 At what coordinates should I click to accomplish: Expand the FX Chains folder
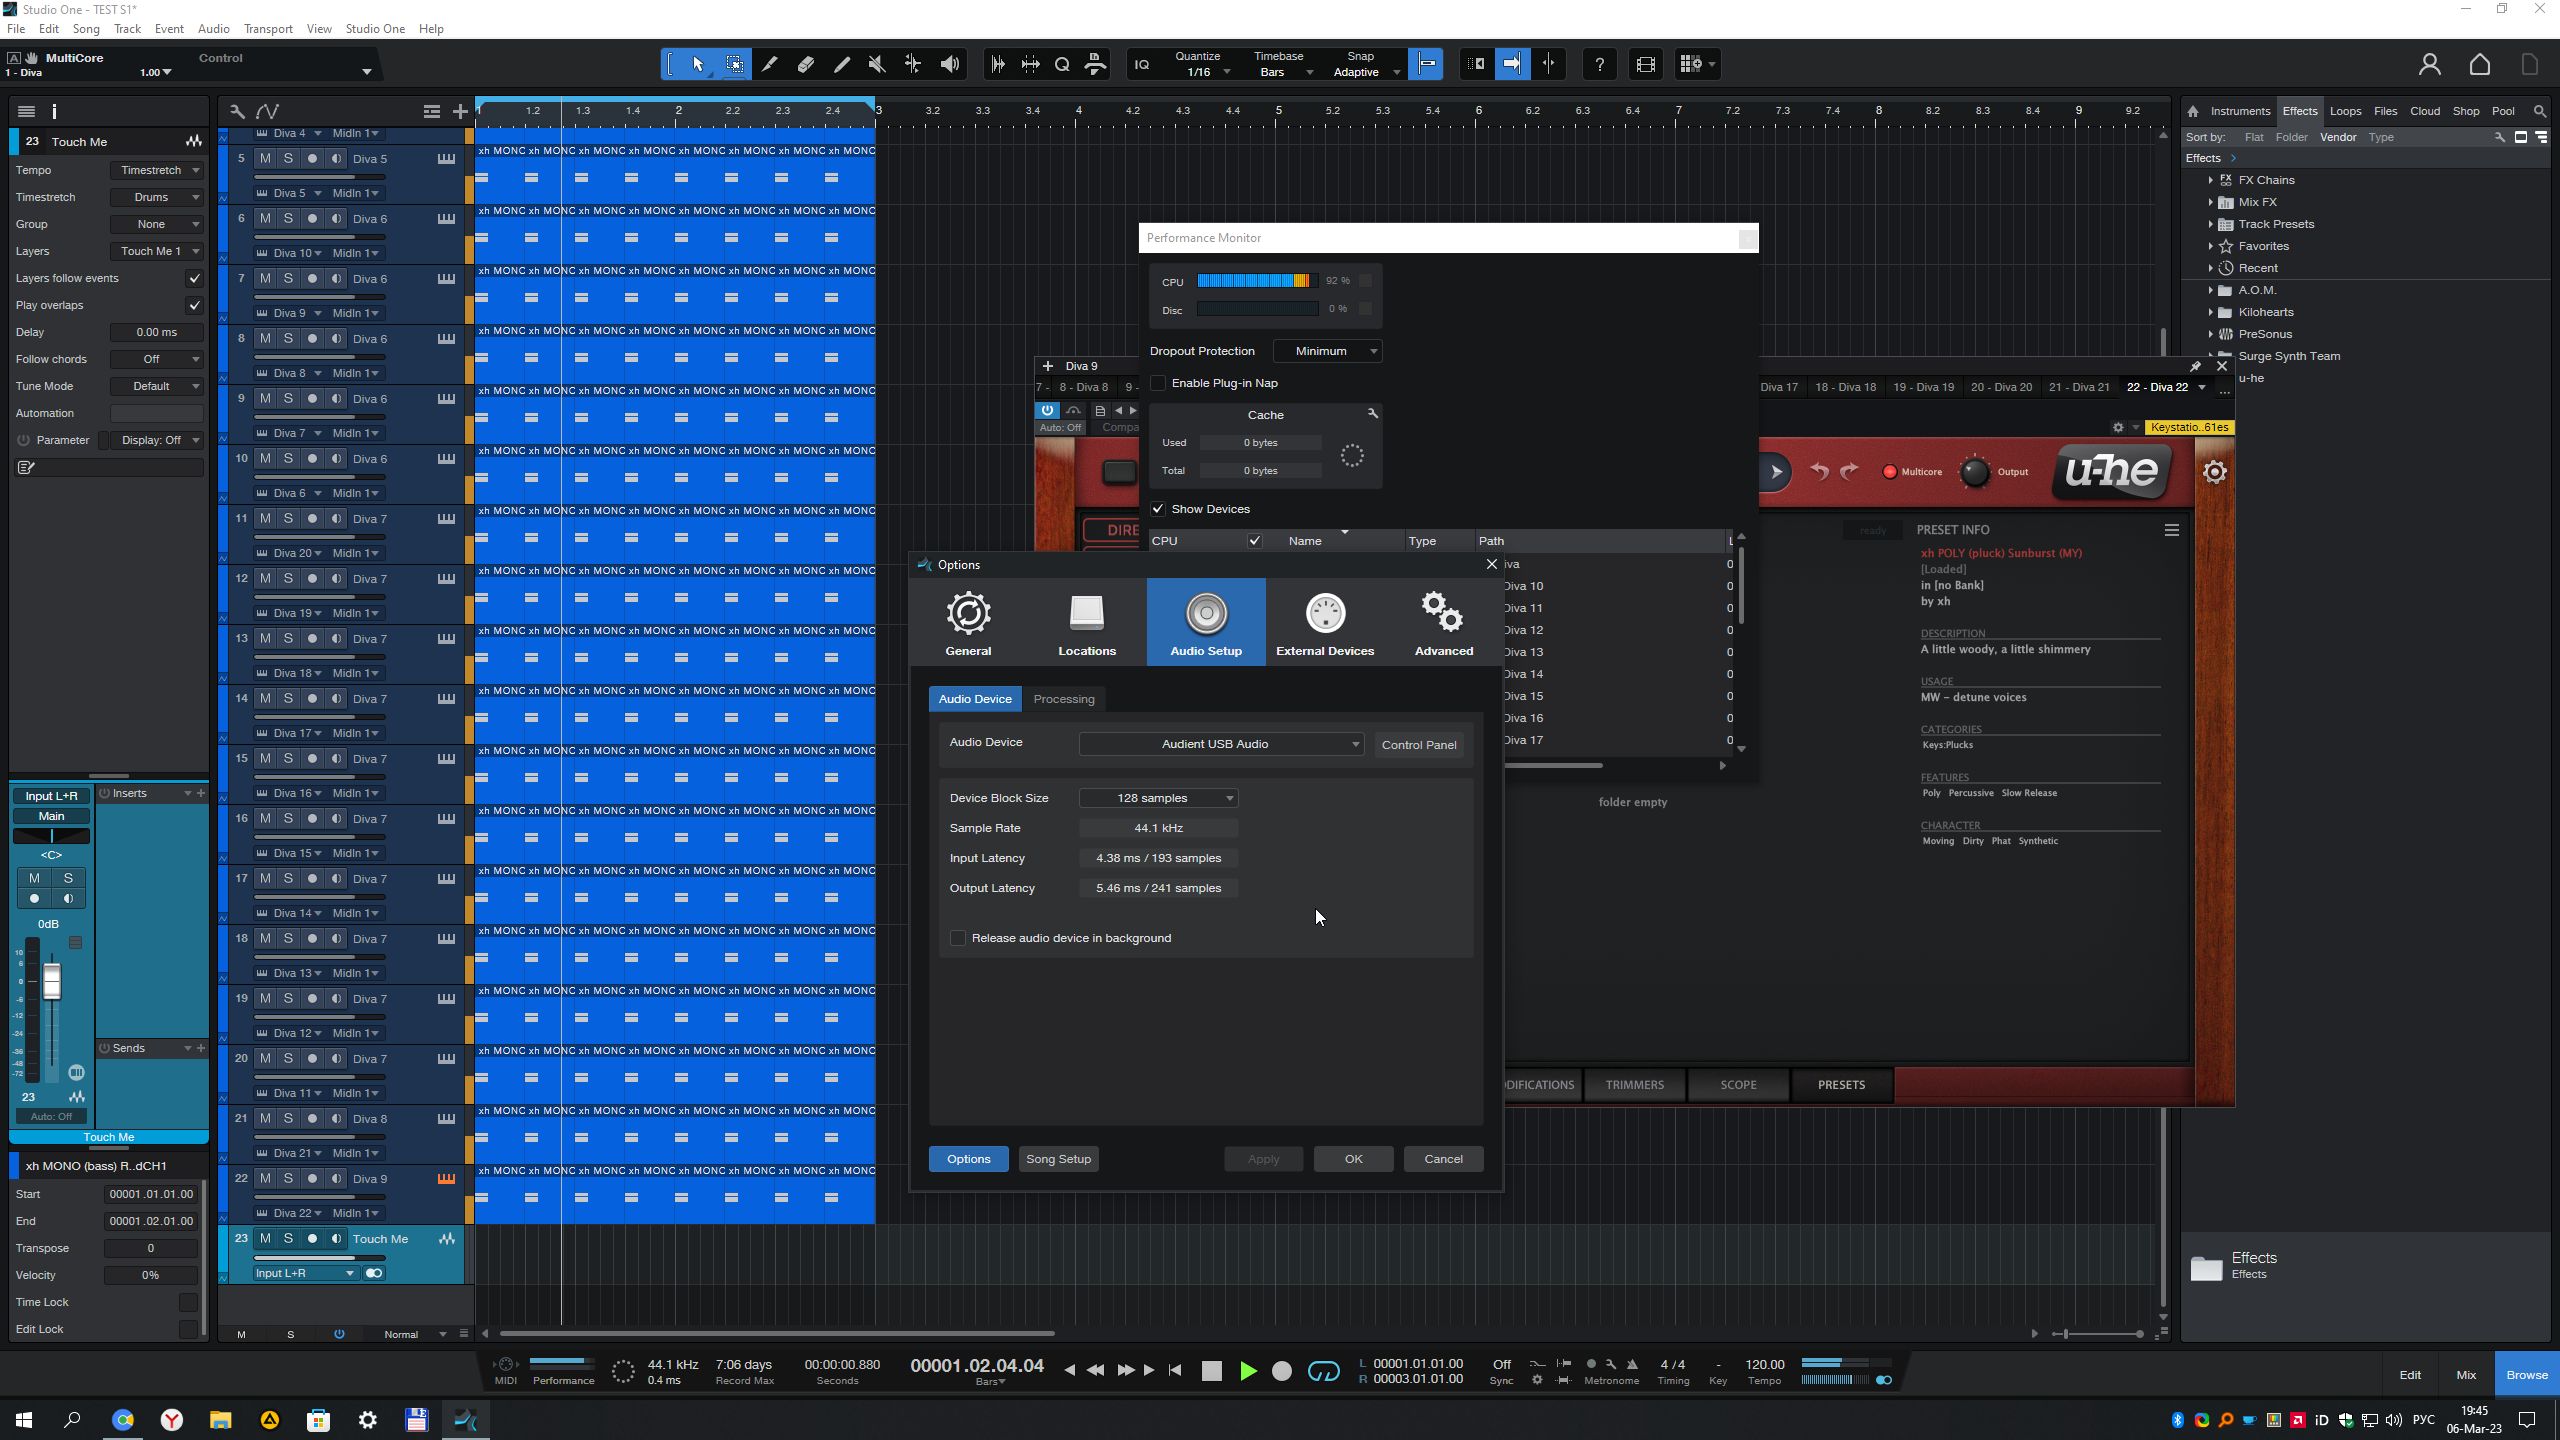2210,180
